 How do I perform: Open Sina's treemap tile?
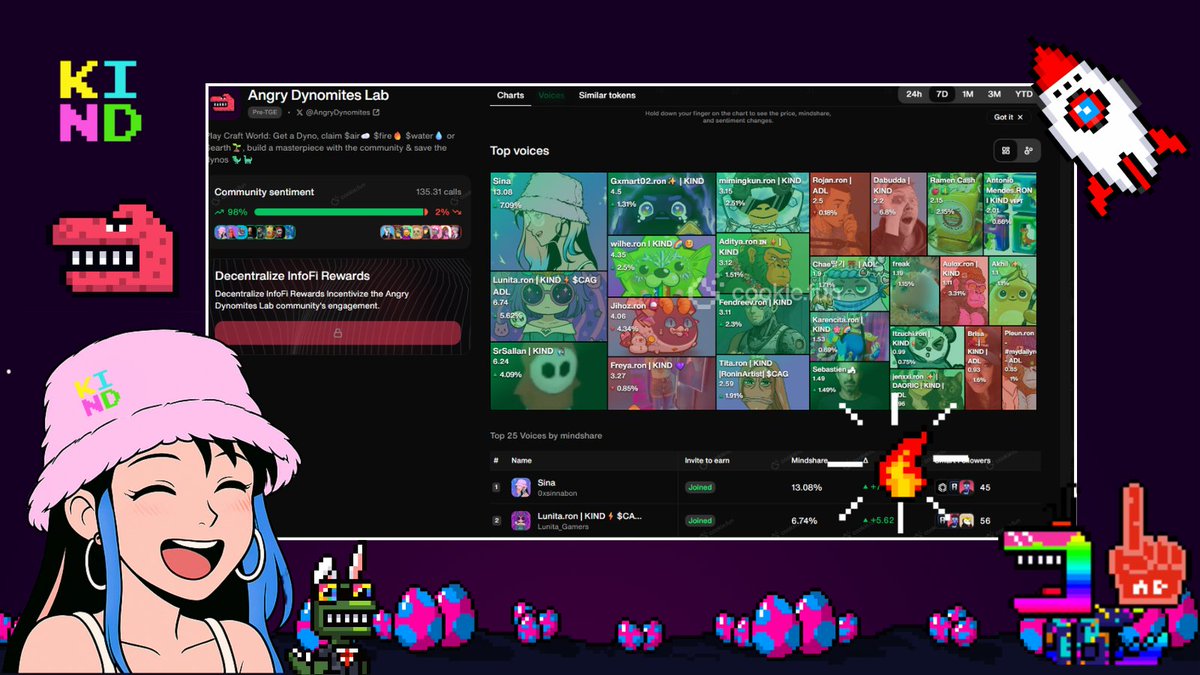click(x=548, y=222)
